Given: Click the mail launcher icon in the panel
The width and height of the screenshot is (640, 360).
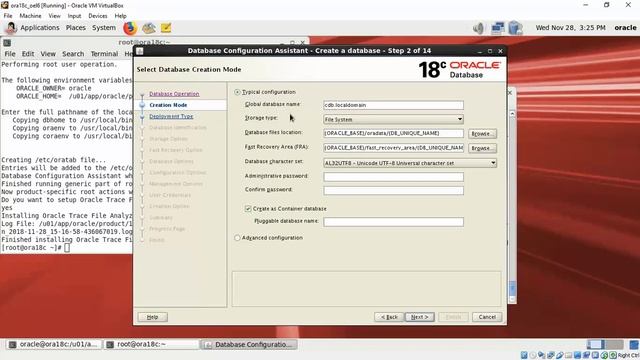Looking at the screenshot, I should click(x=149, y=28).
